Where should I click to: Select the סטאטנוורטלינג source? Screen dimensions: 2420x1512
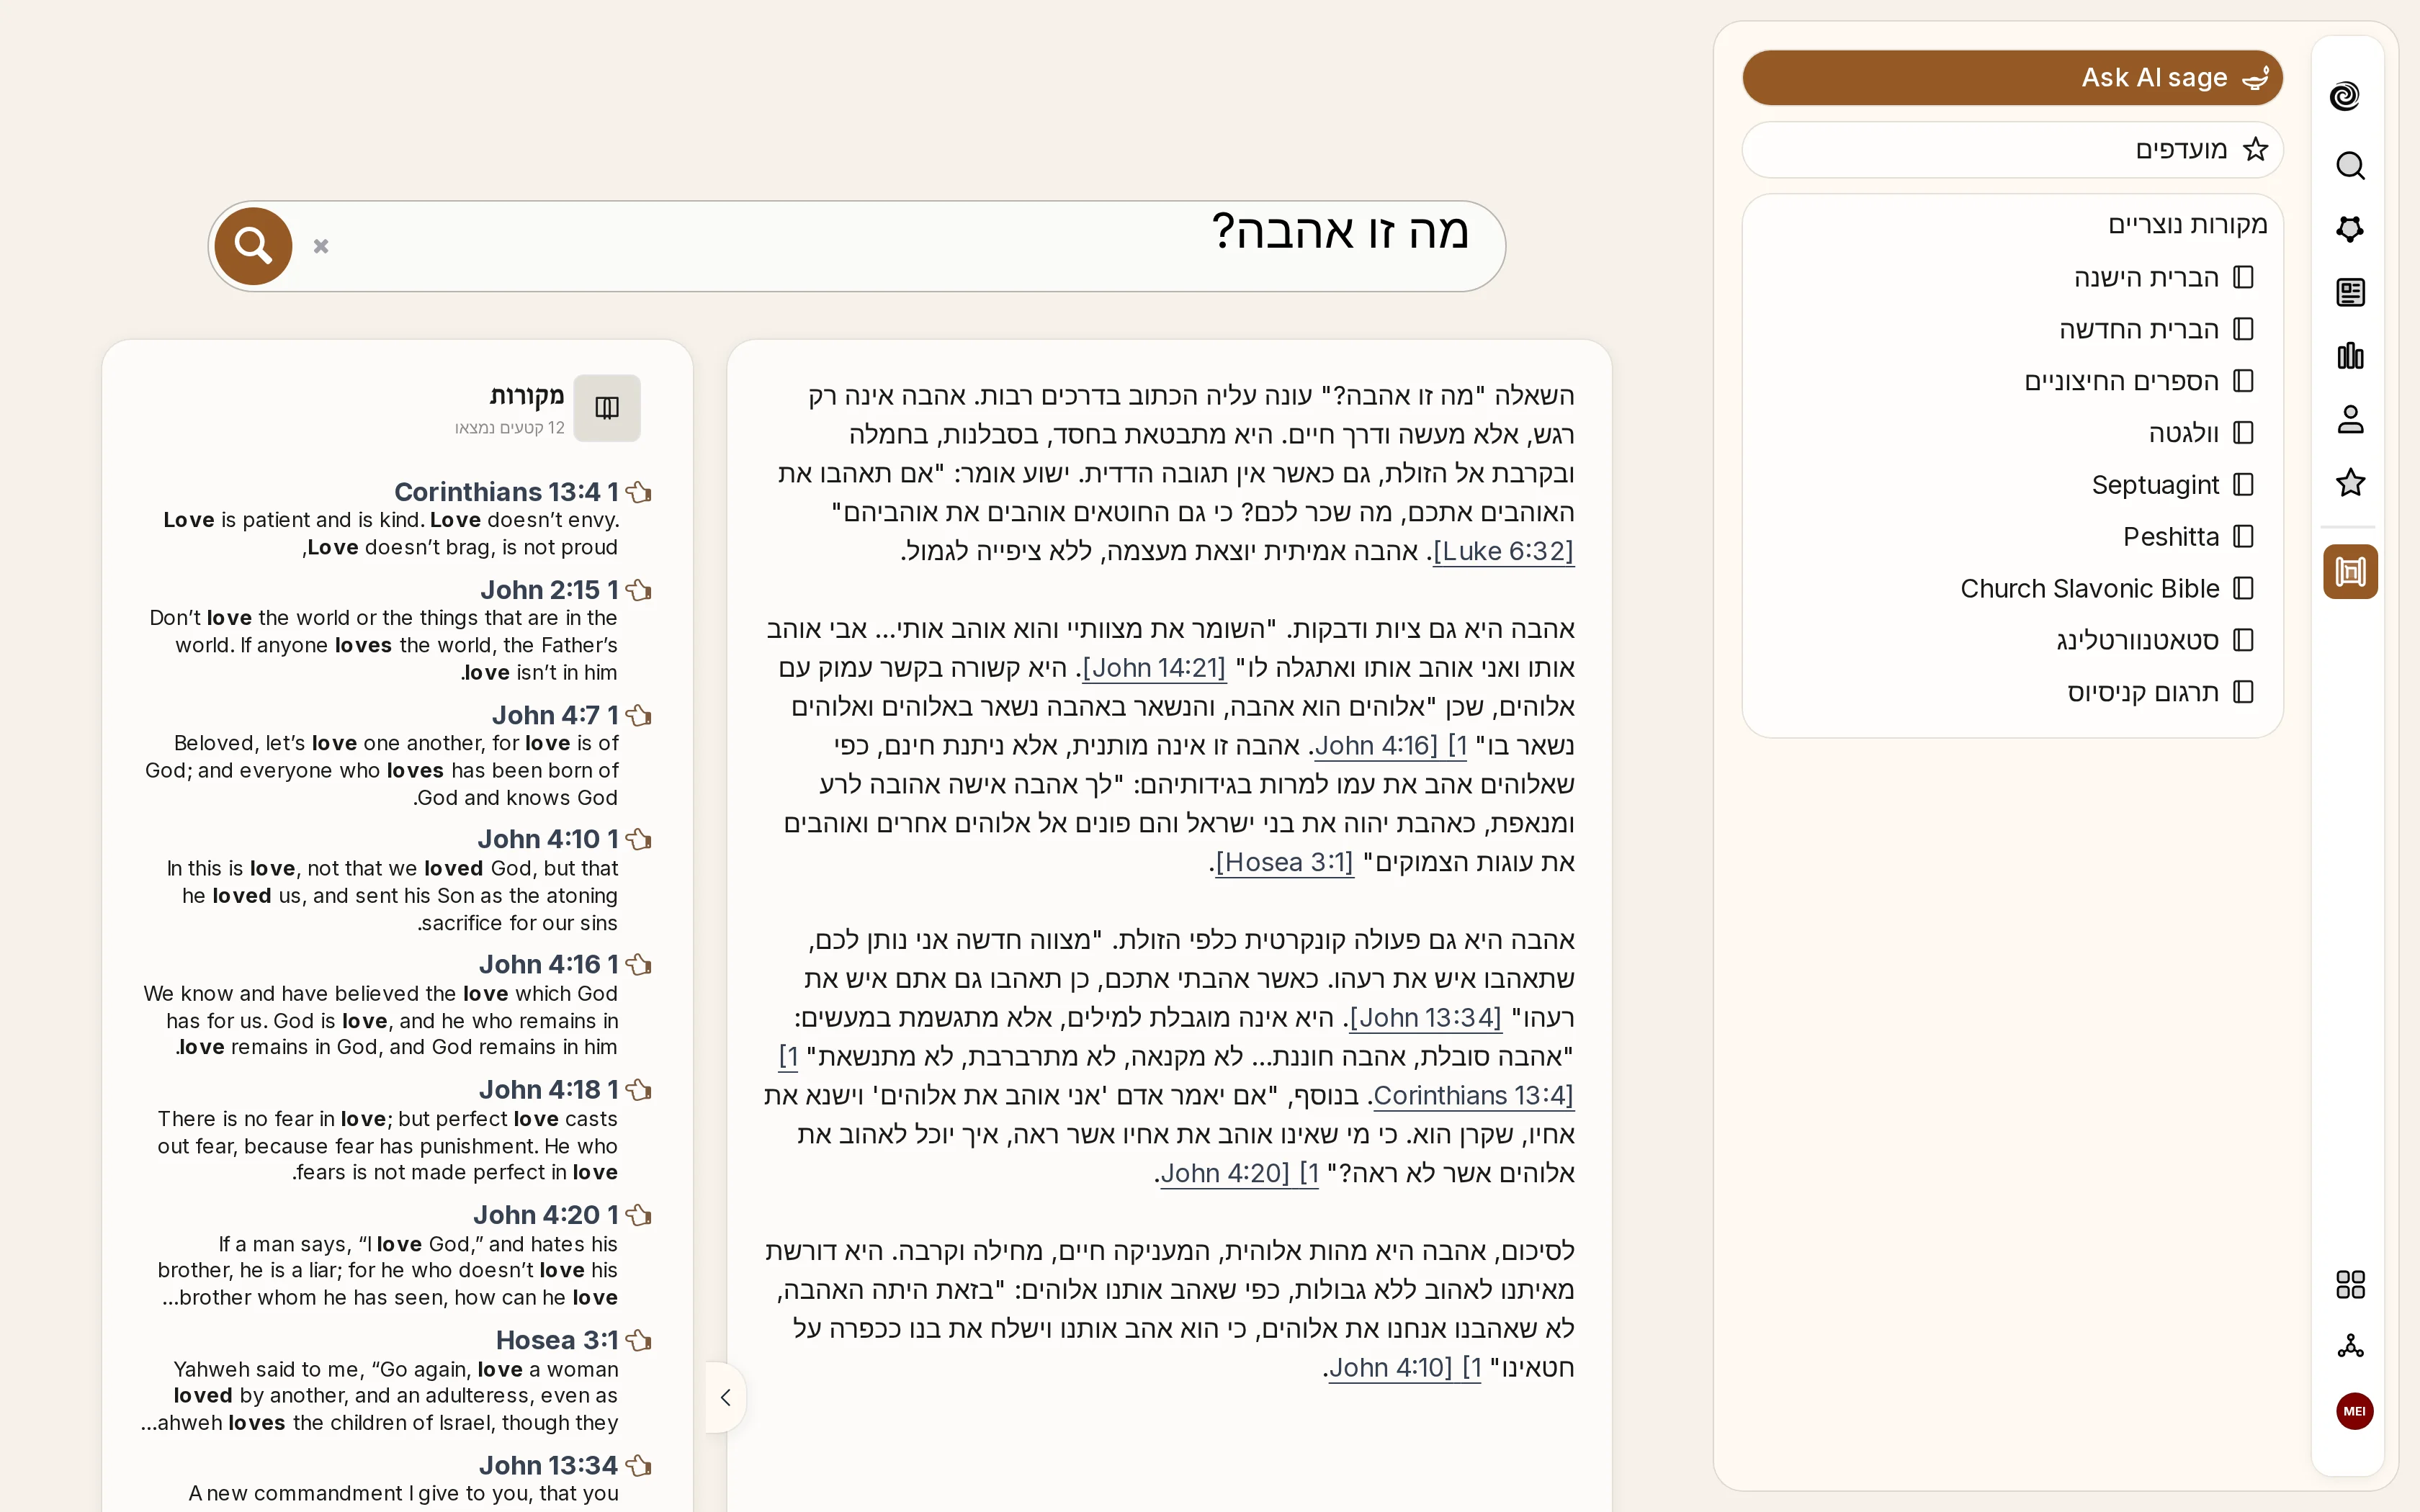[2155, 641]
